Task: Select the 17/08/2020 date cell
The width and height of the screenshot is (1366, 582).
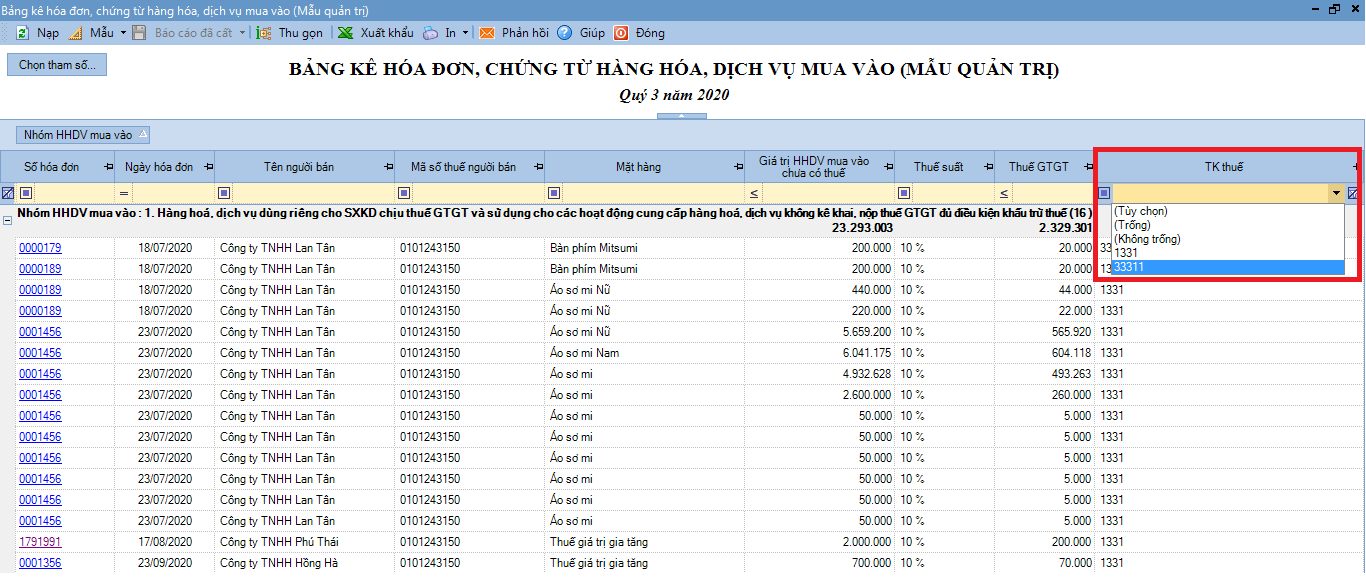Action: click(164, 542)
